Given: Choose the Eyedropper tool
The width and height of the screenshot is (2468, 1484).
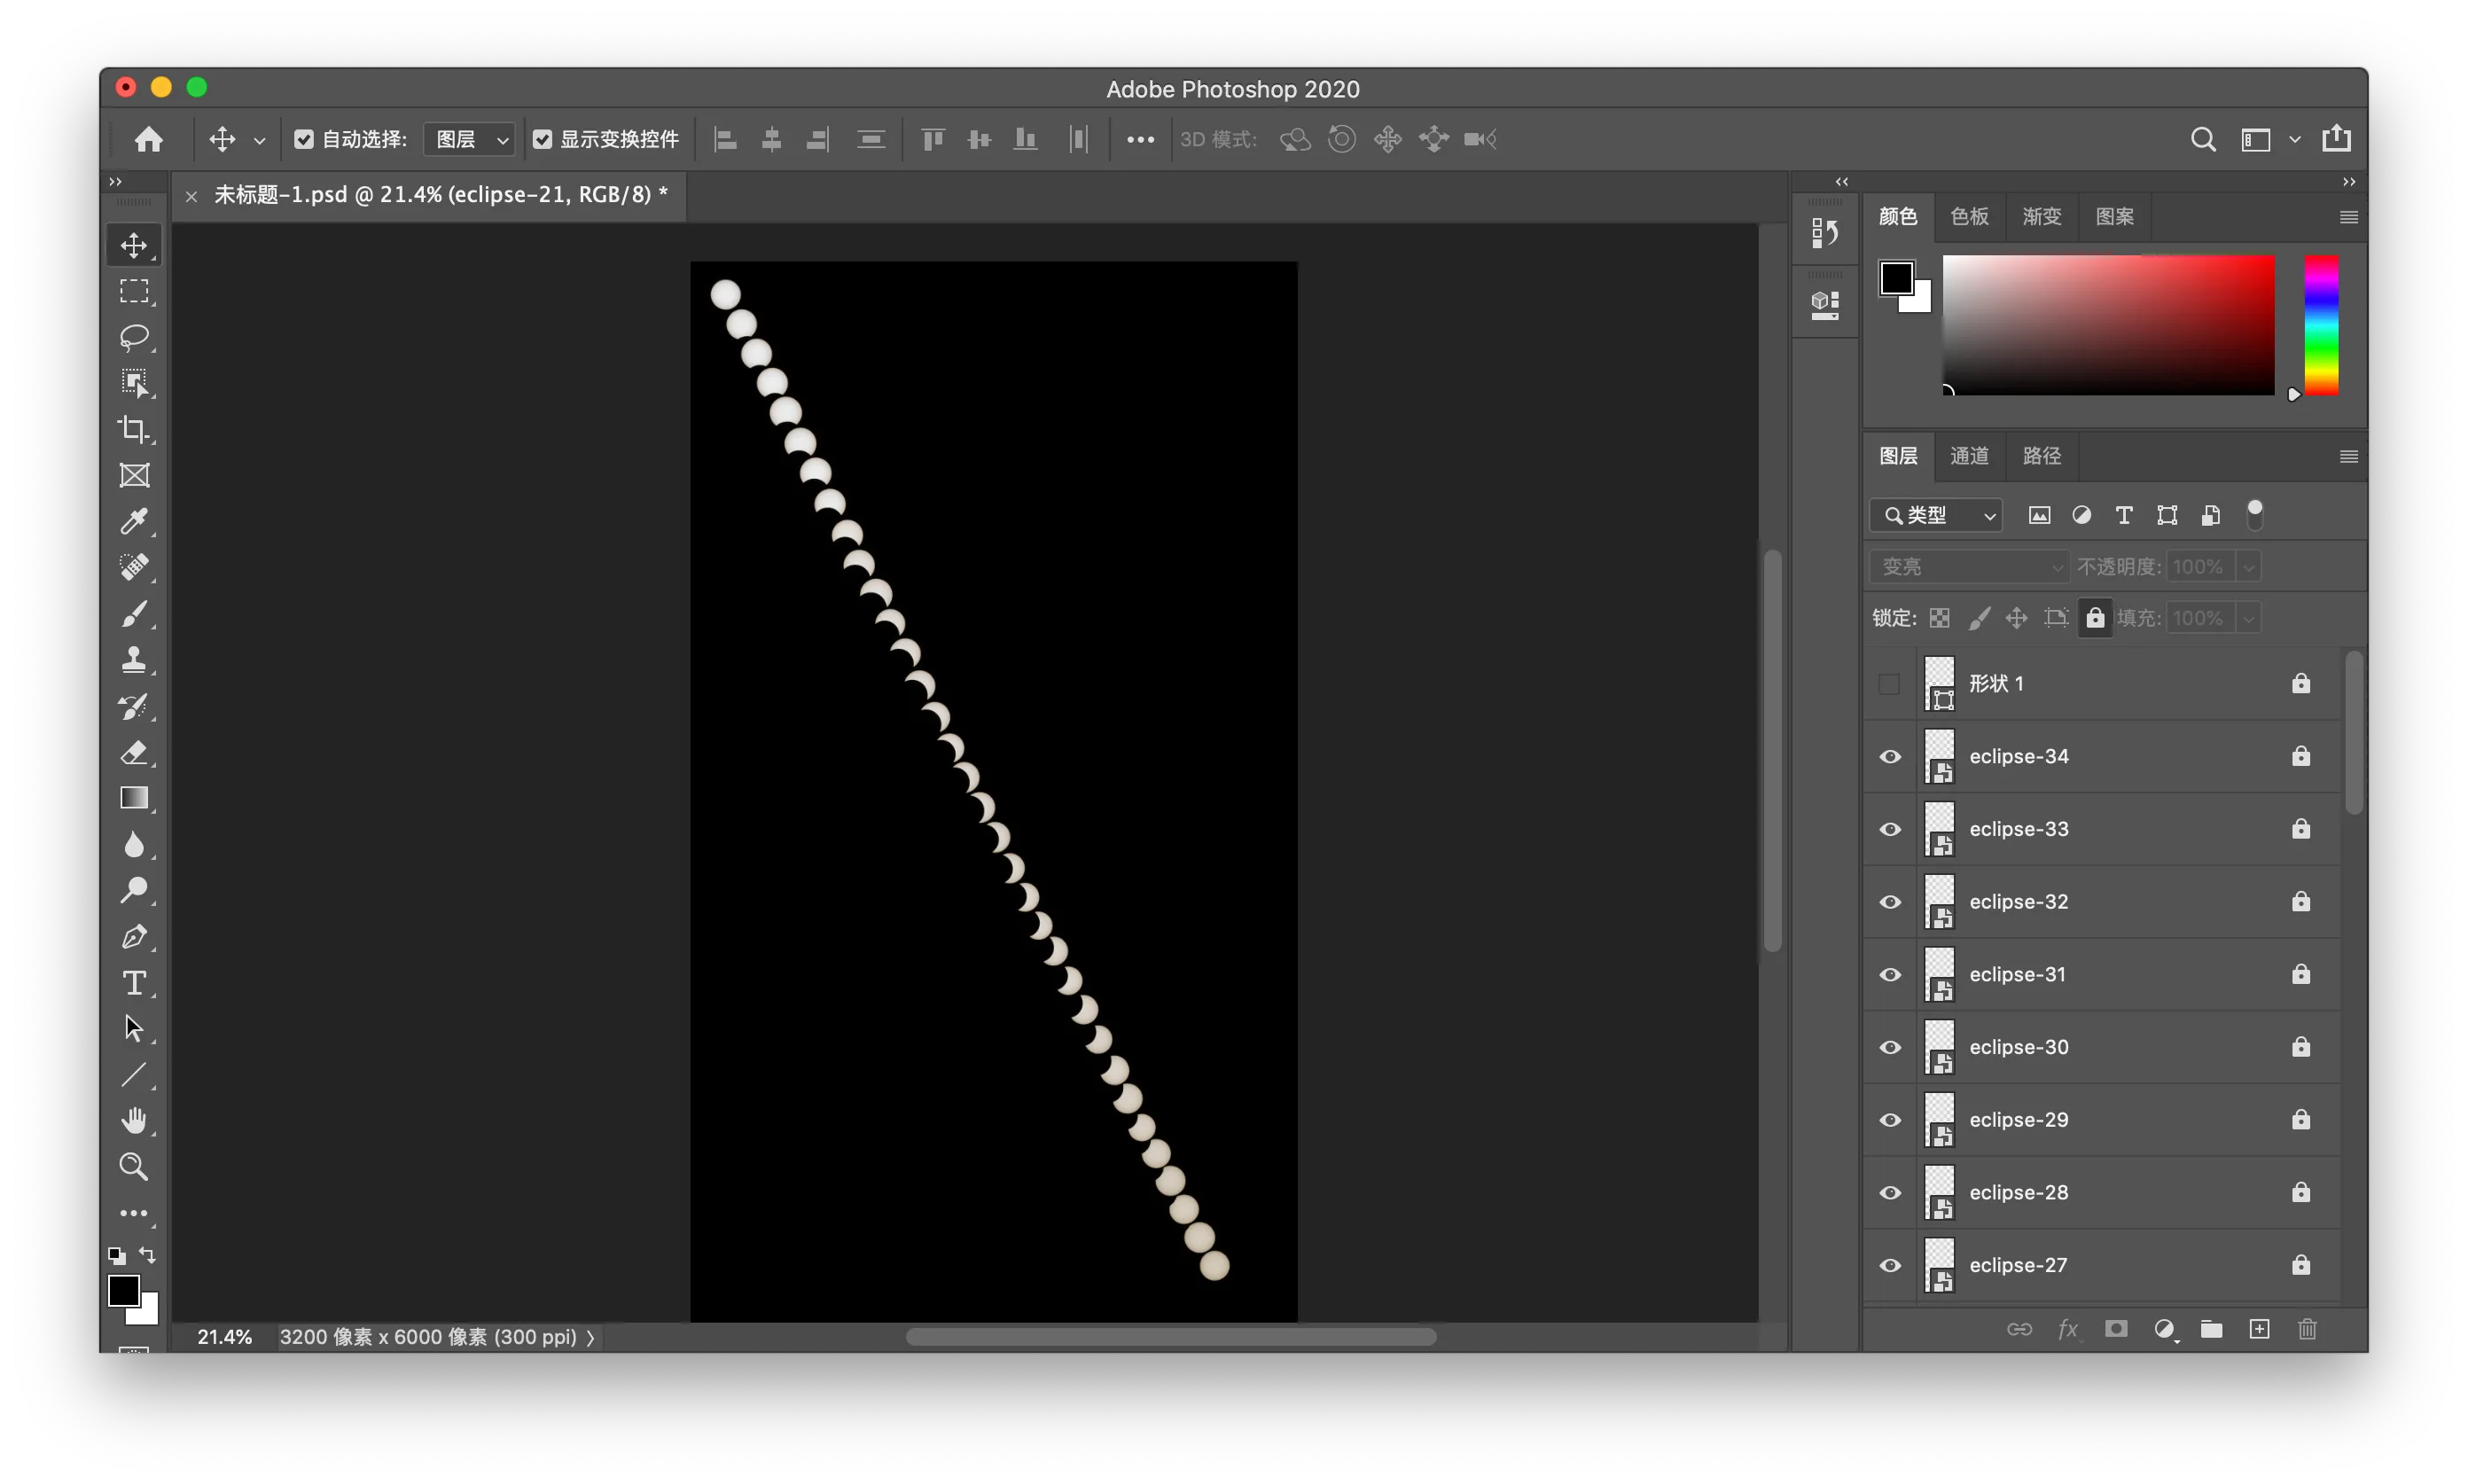Looking at the screenshot, I should (x=135, y=521).
